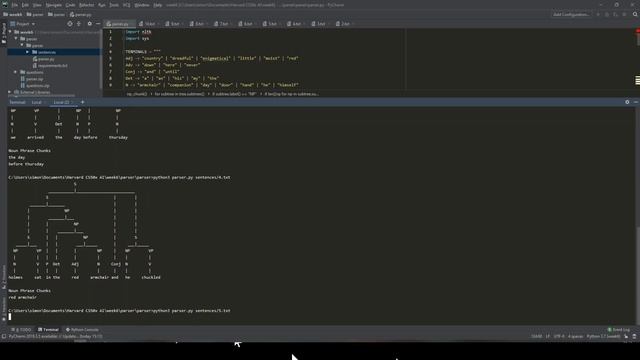The height and width of the screenshot is (360, 640).
Task: Click the Run icon in the toolbar
Action: (598, 14)
